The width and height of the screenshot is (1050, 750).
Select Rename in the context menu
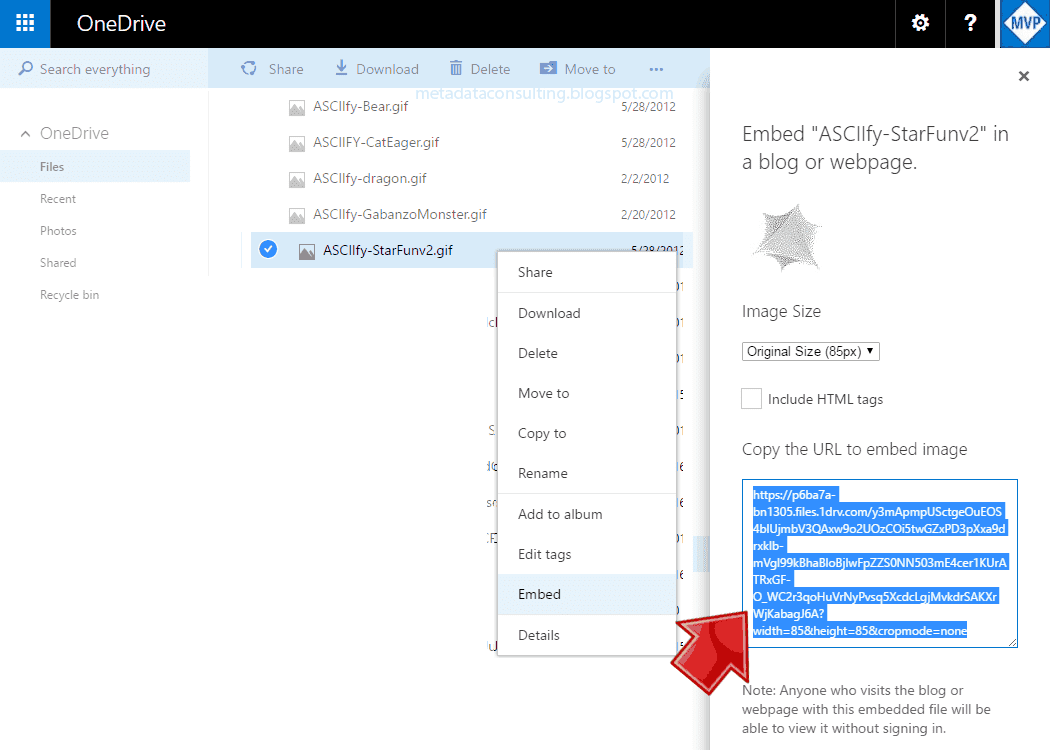click(541, 473)
